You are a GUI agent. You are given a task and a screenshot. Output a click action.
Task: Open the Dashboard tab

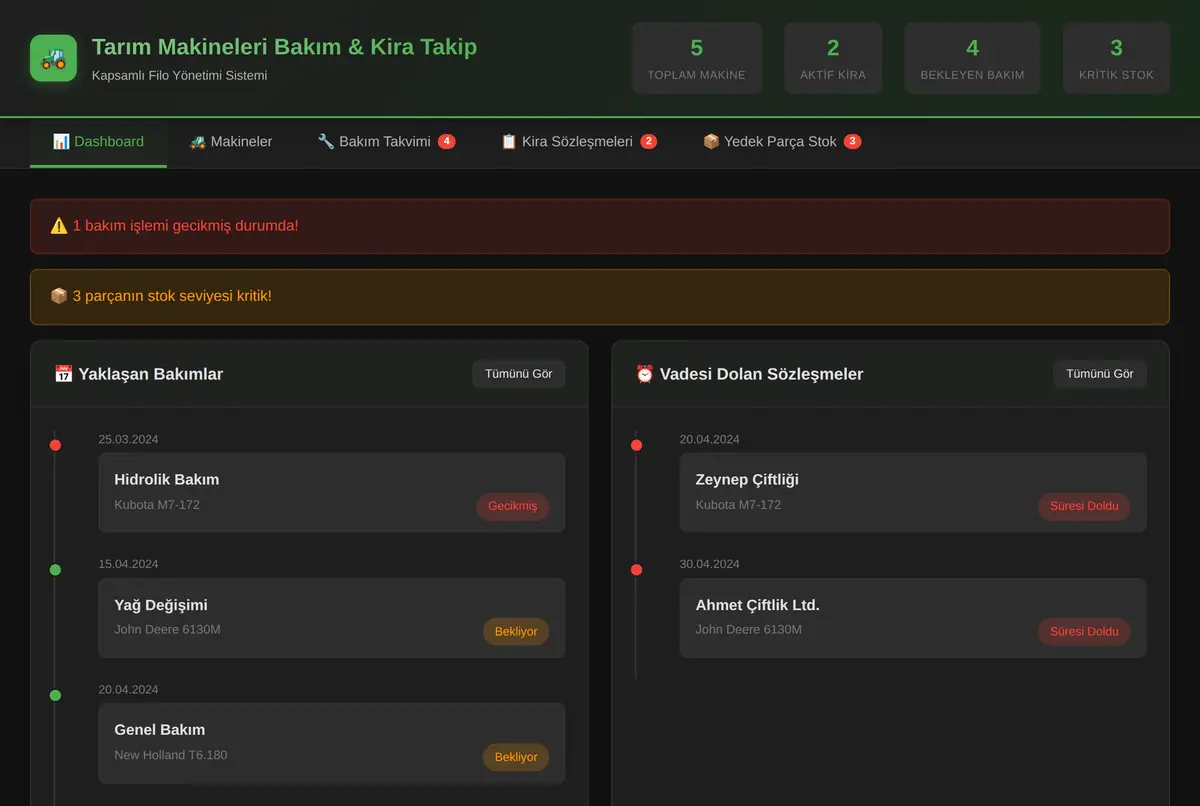pos(98,142)
